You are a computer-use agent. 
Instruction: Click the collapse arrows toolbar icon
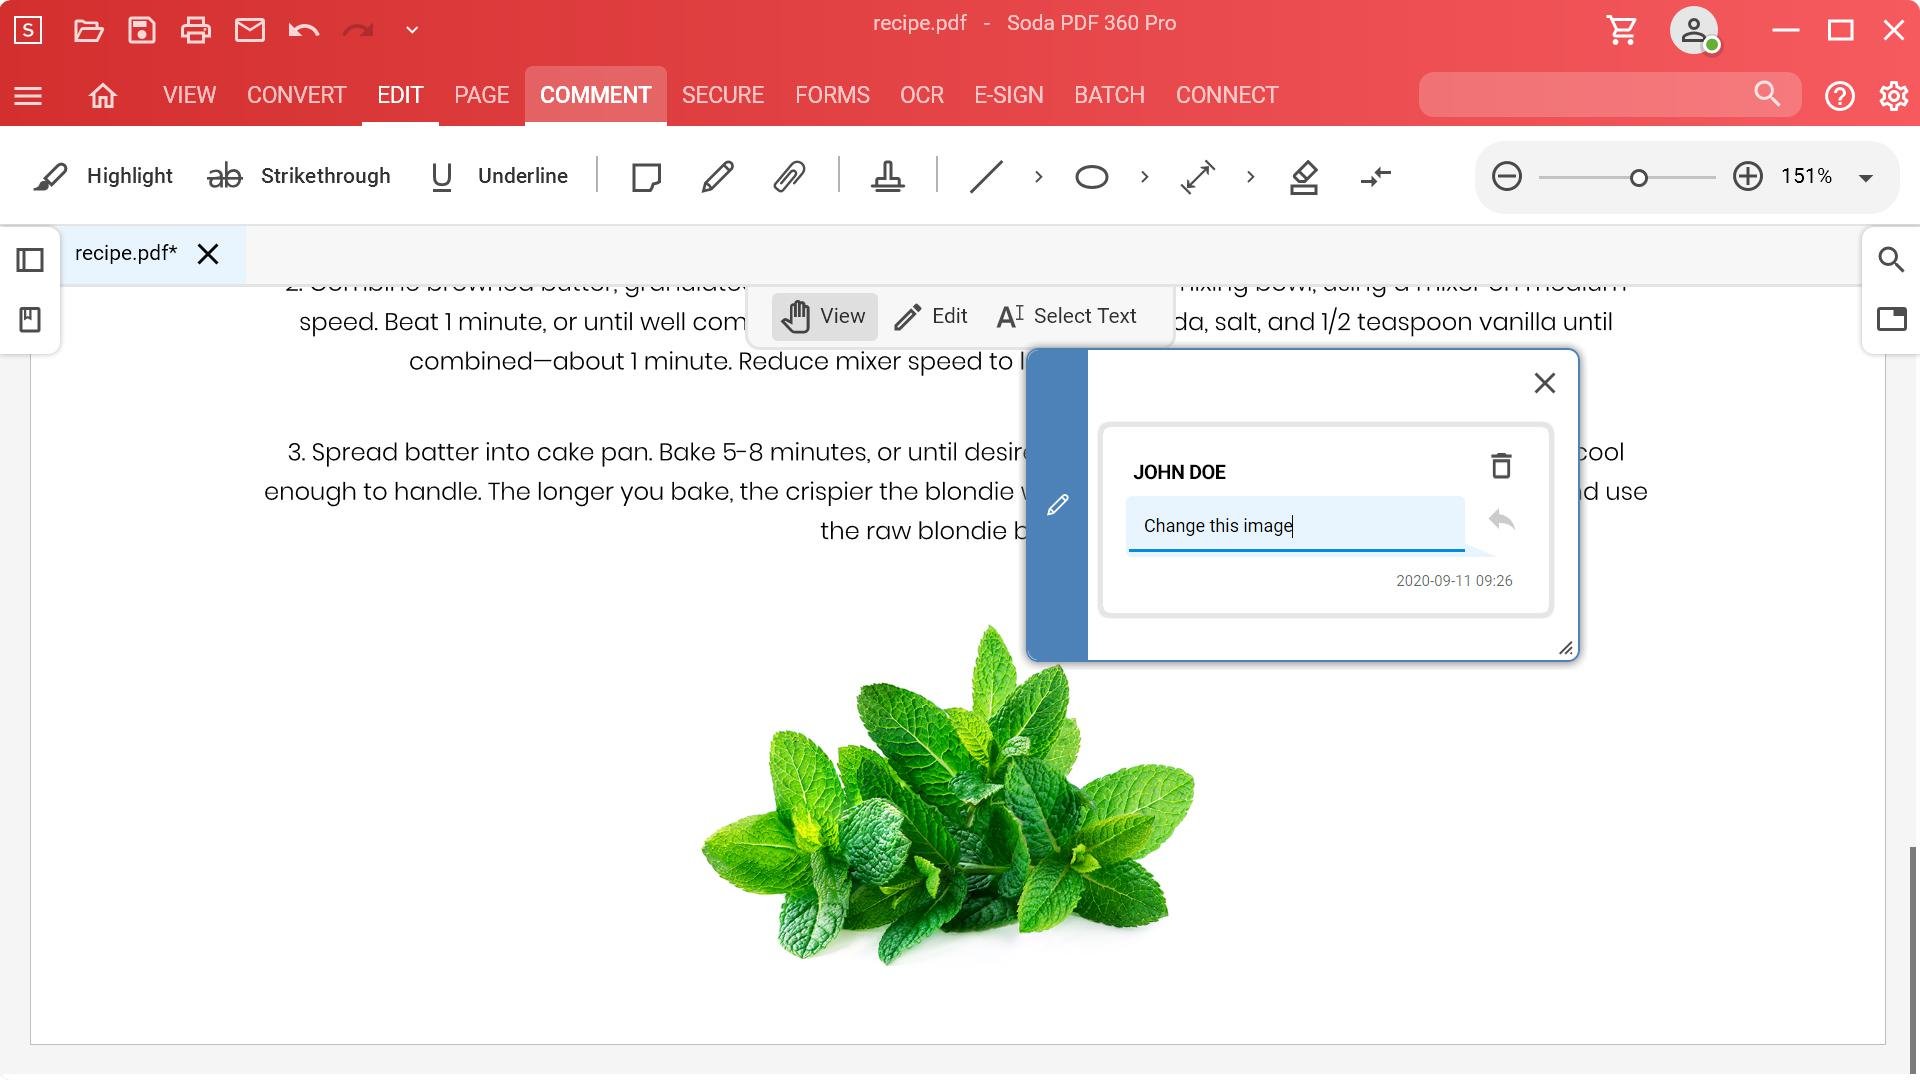[x=1376, y=177]
